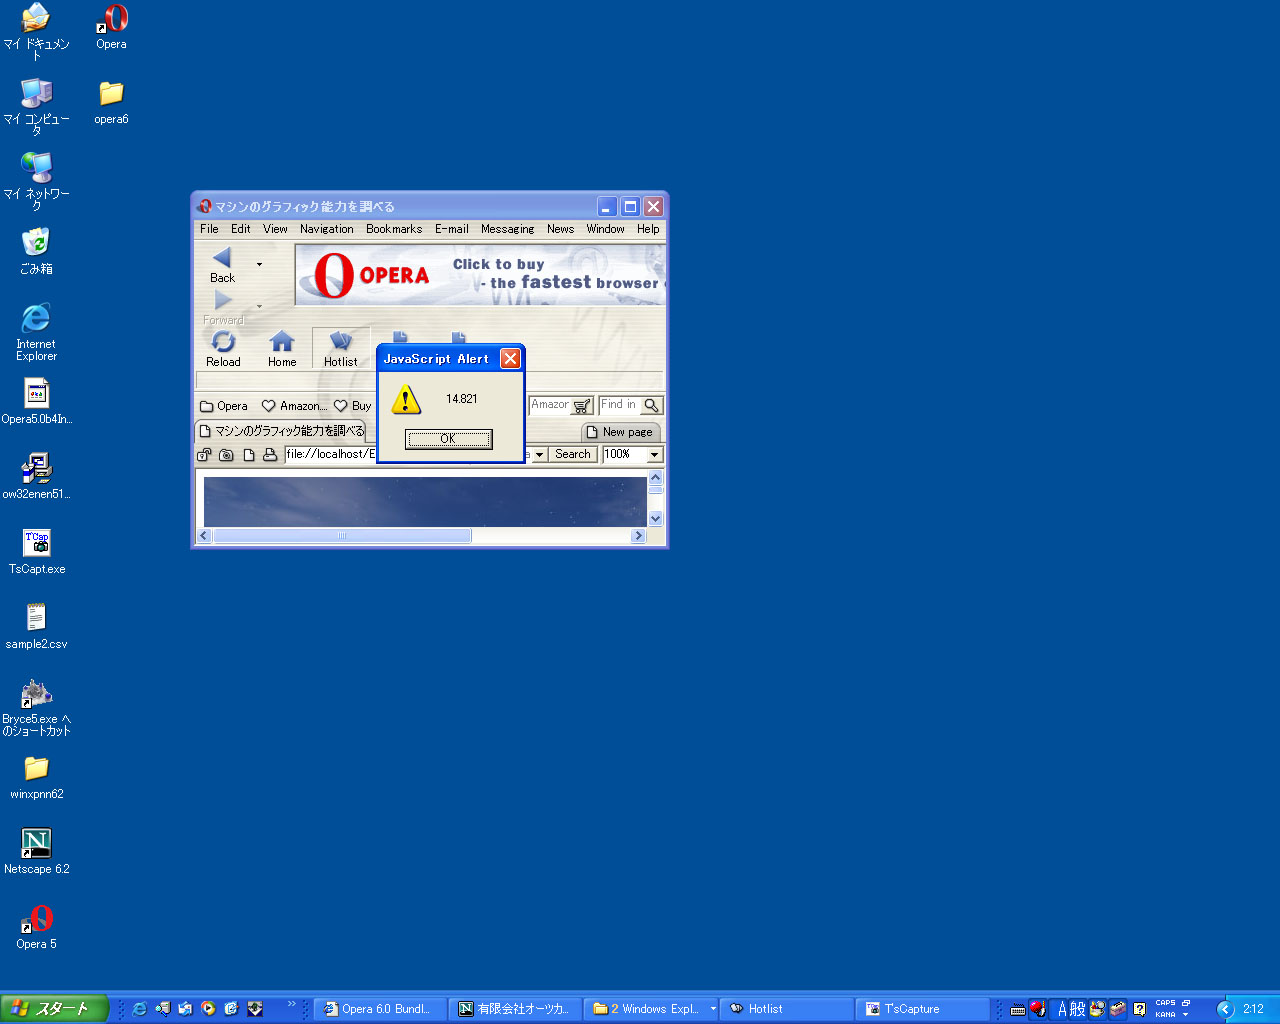Open the Navigation menu

[x=327, y=229]
